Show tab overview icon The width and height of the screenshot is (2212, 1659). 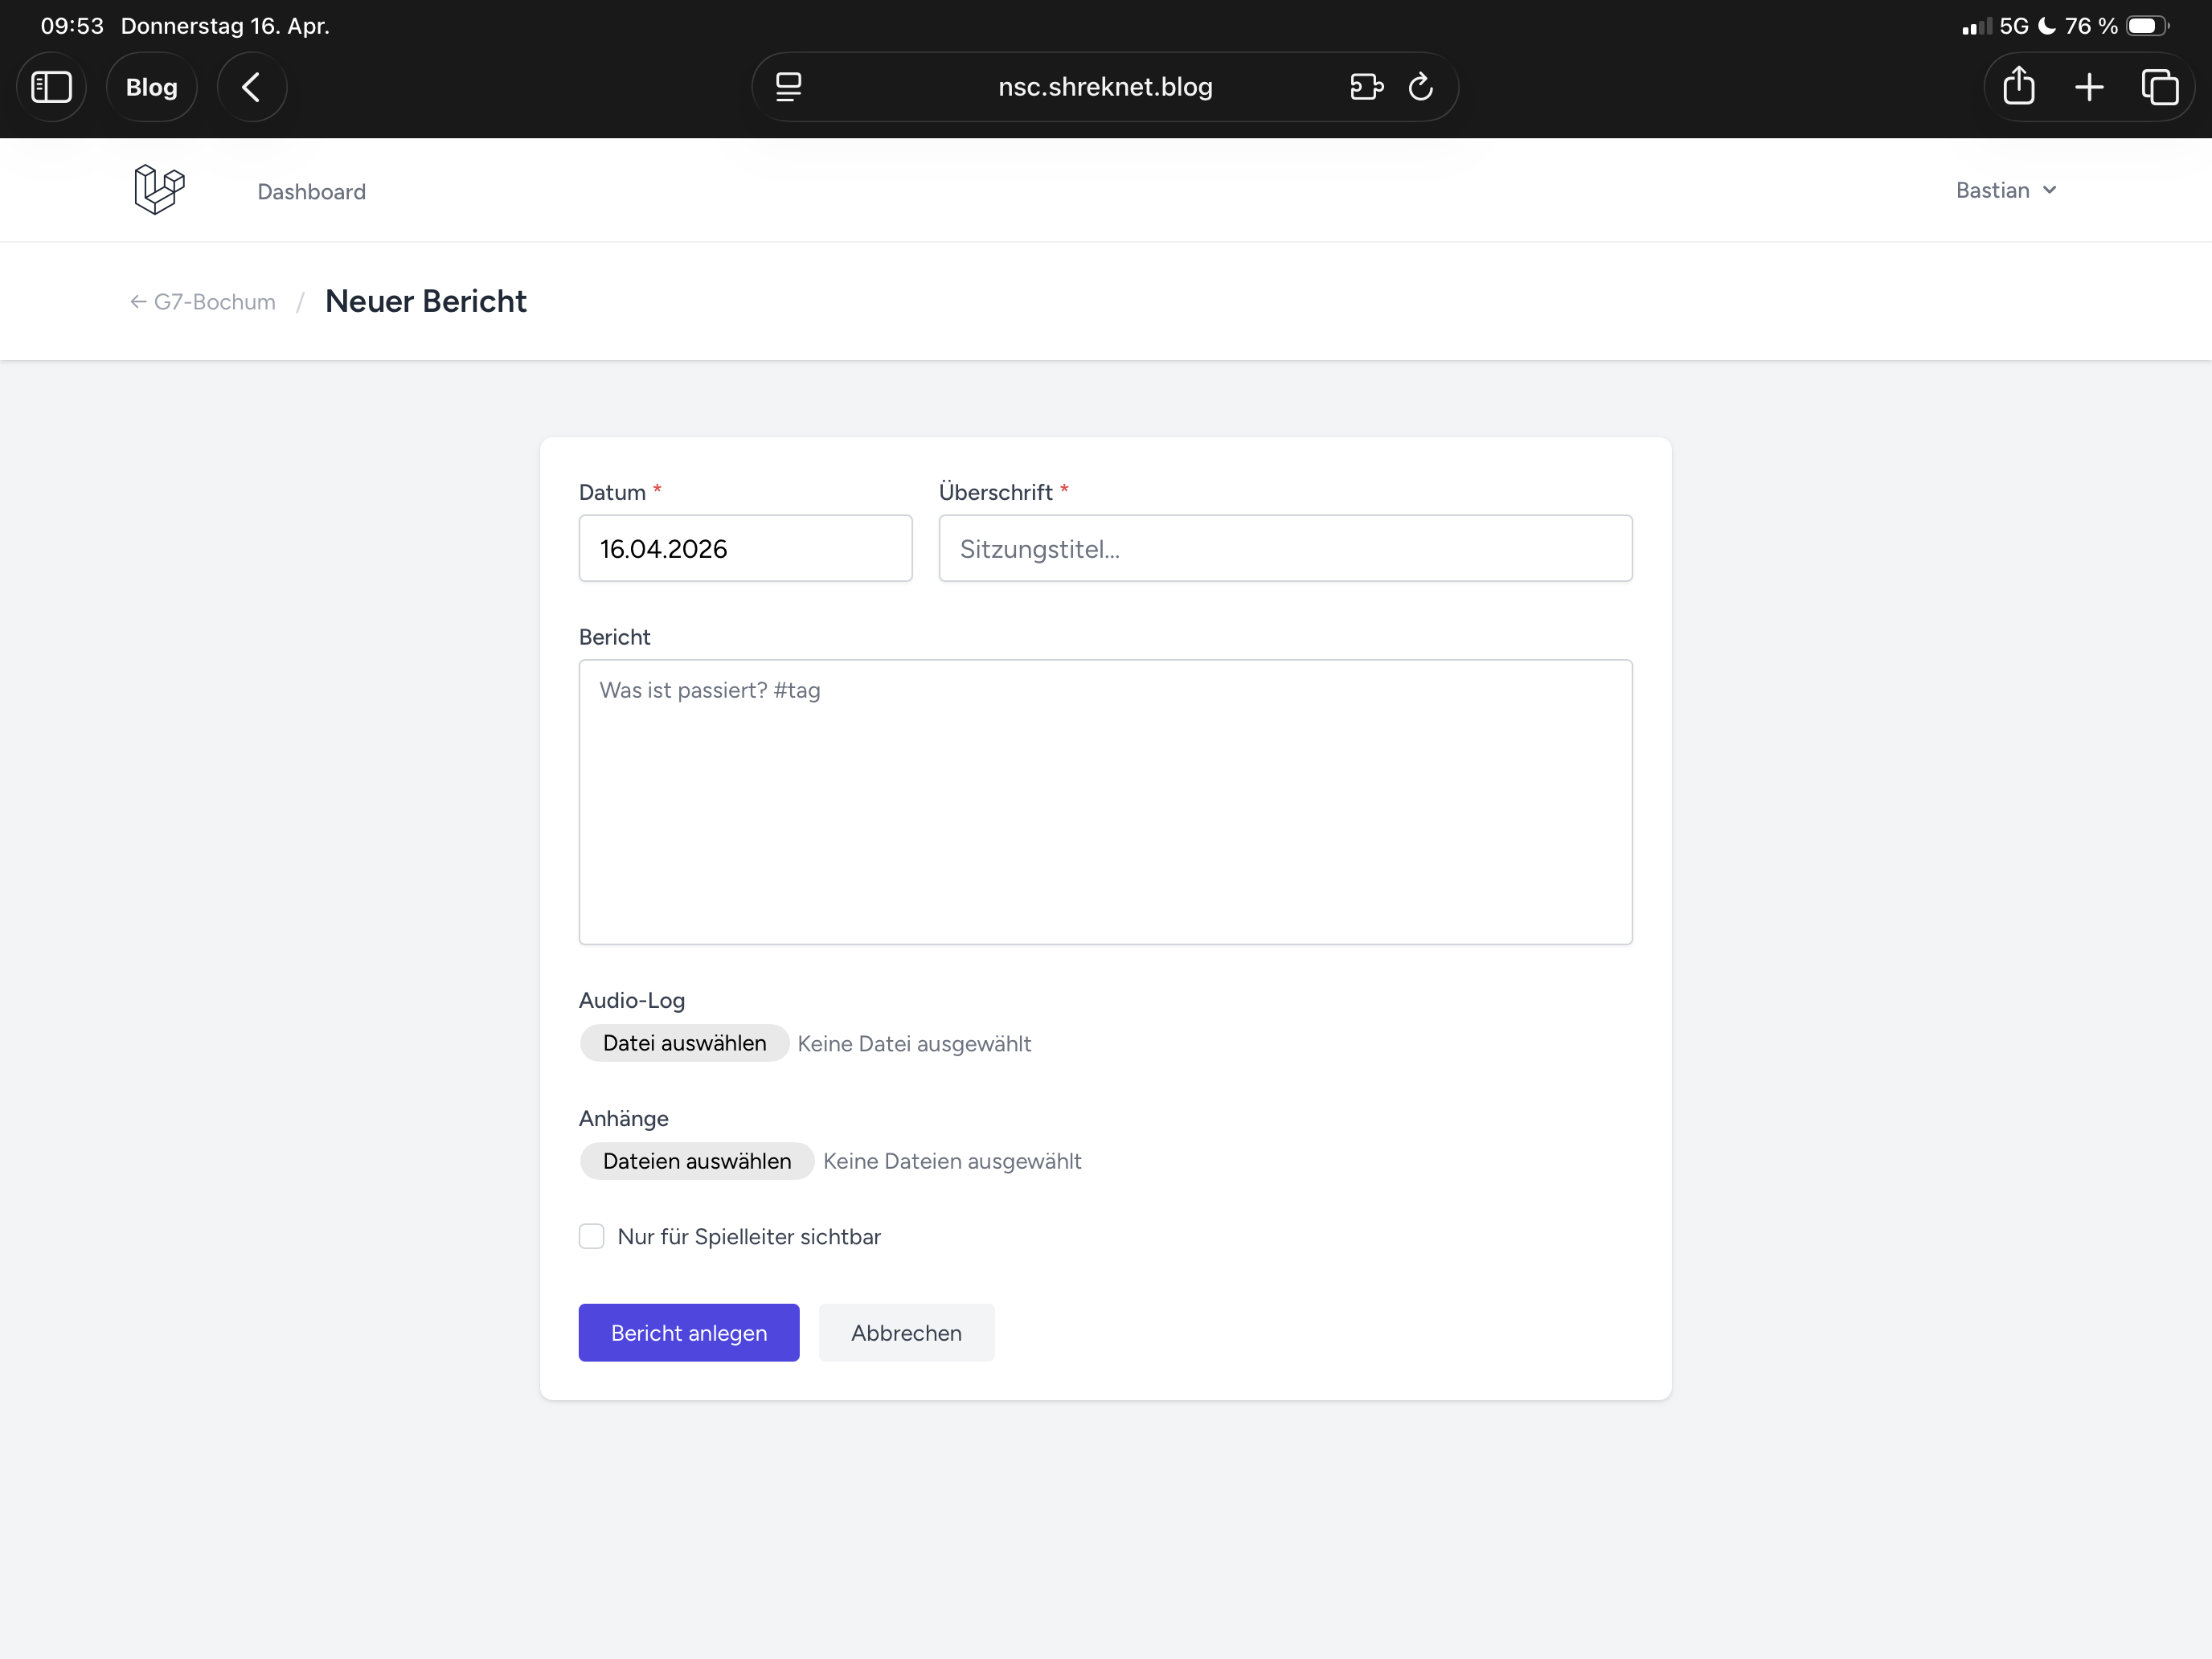pyautogui.click(x=2159, y=87)
